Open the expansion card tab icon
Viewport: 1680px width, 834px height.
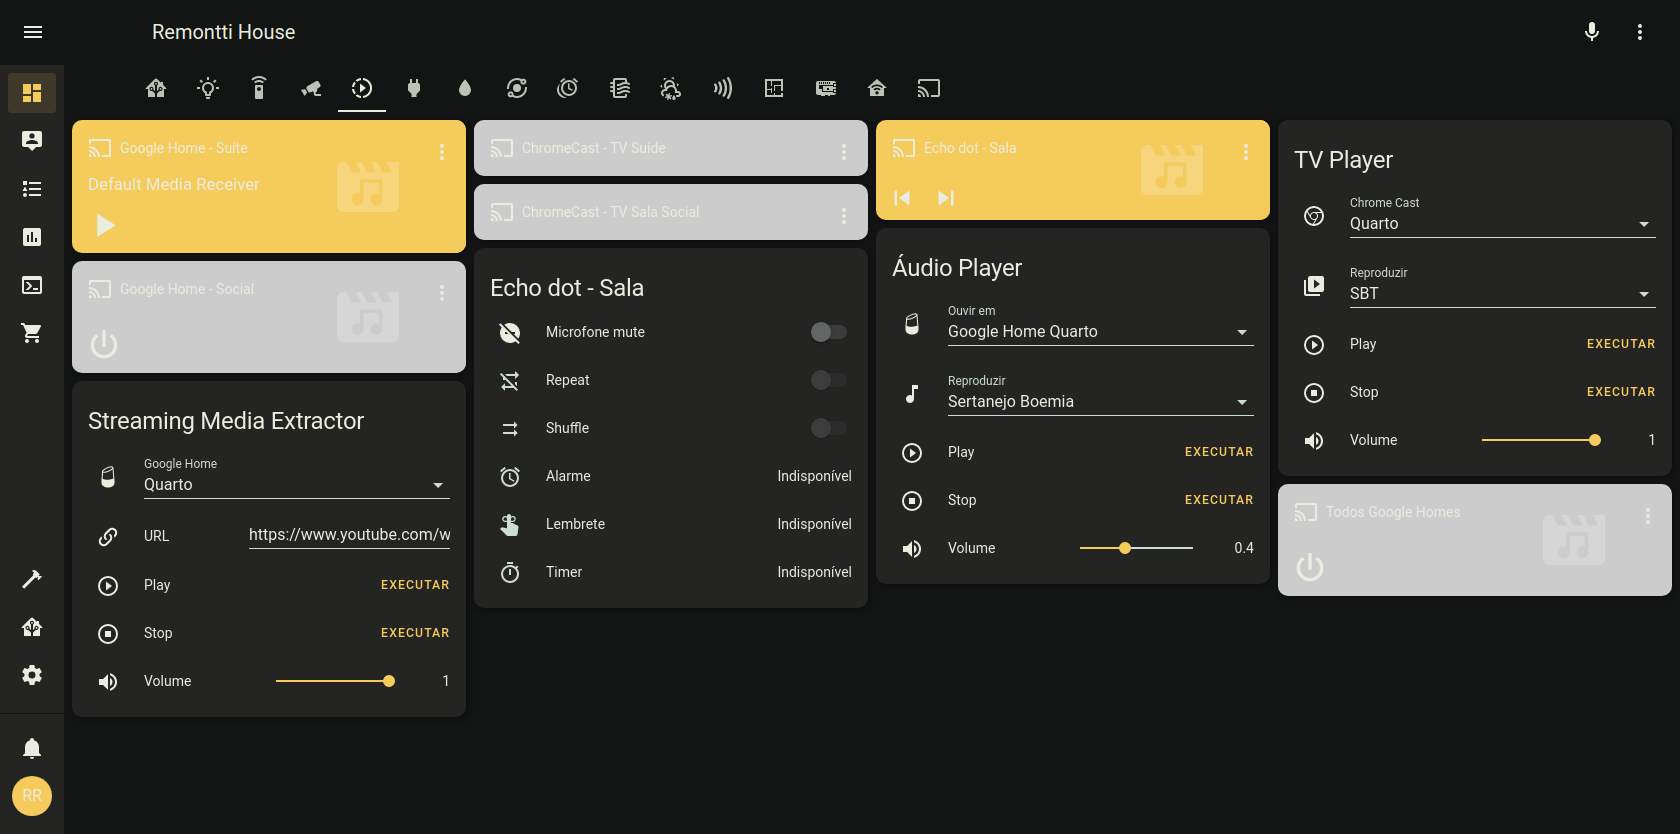[826, 88]
